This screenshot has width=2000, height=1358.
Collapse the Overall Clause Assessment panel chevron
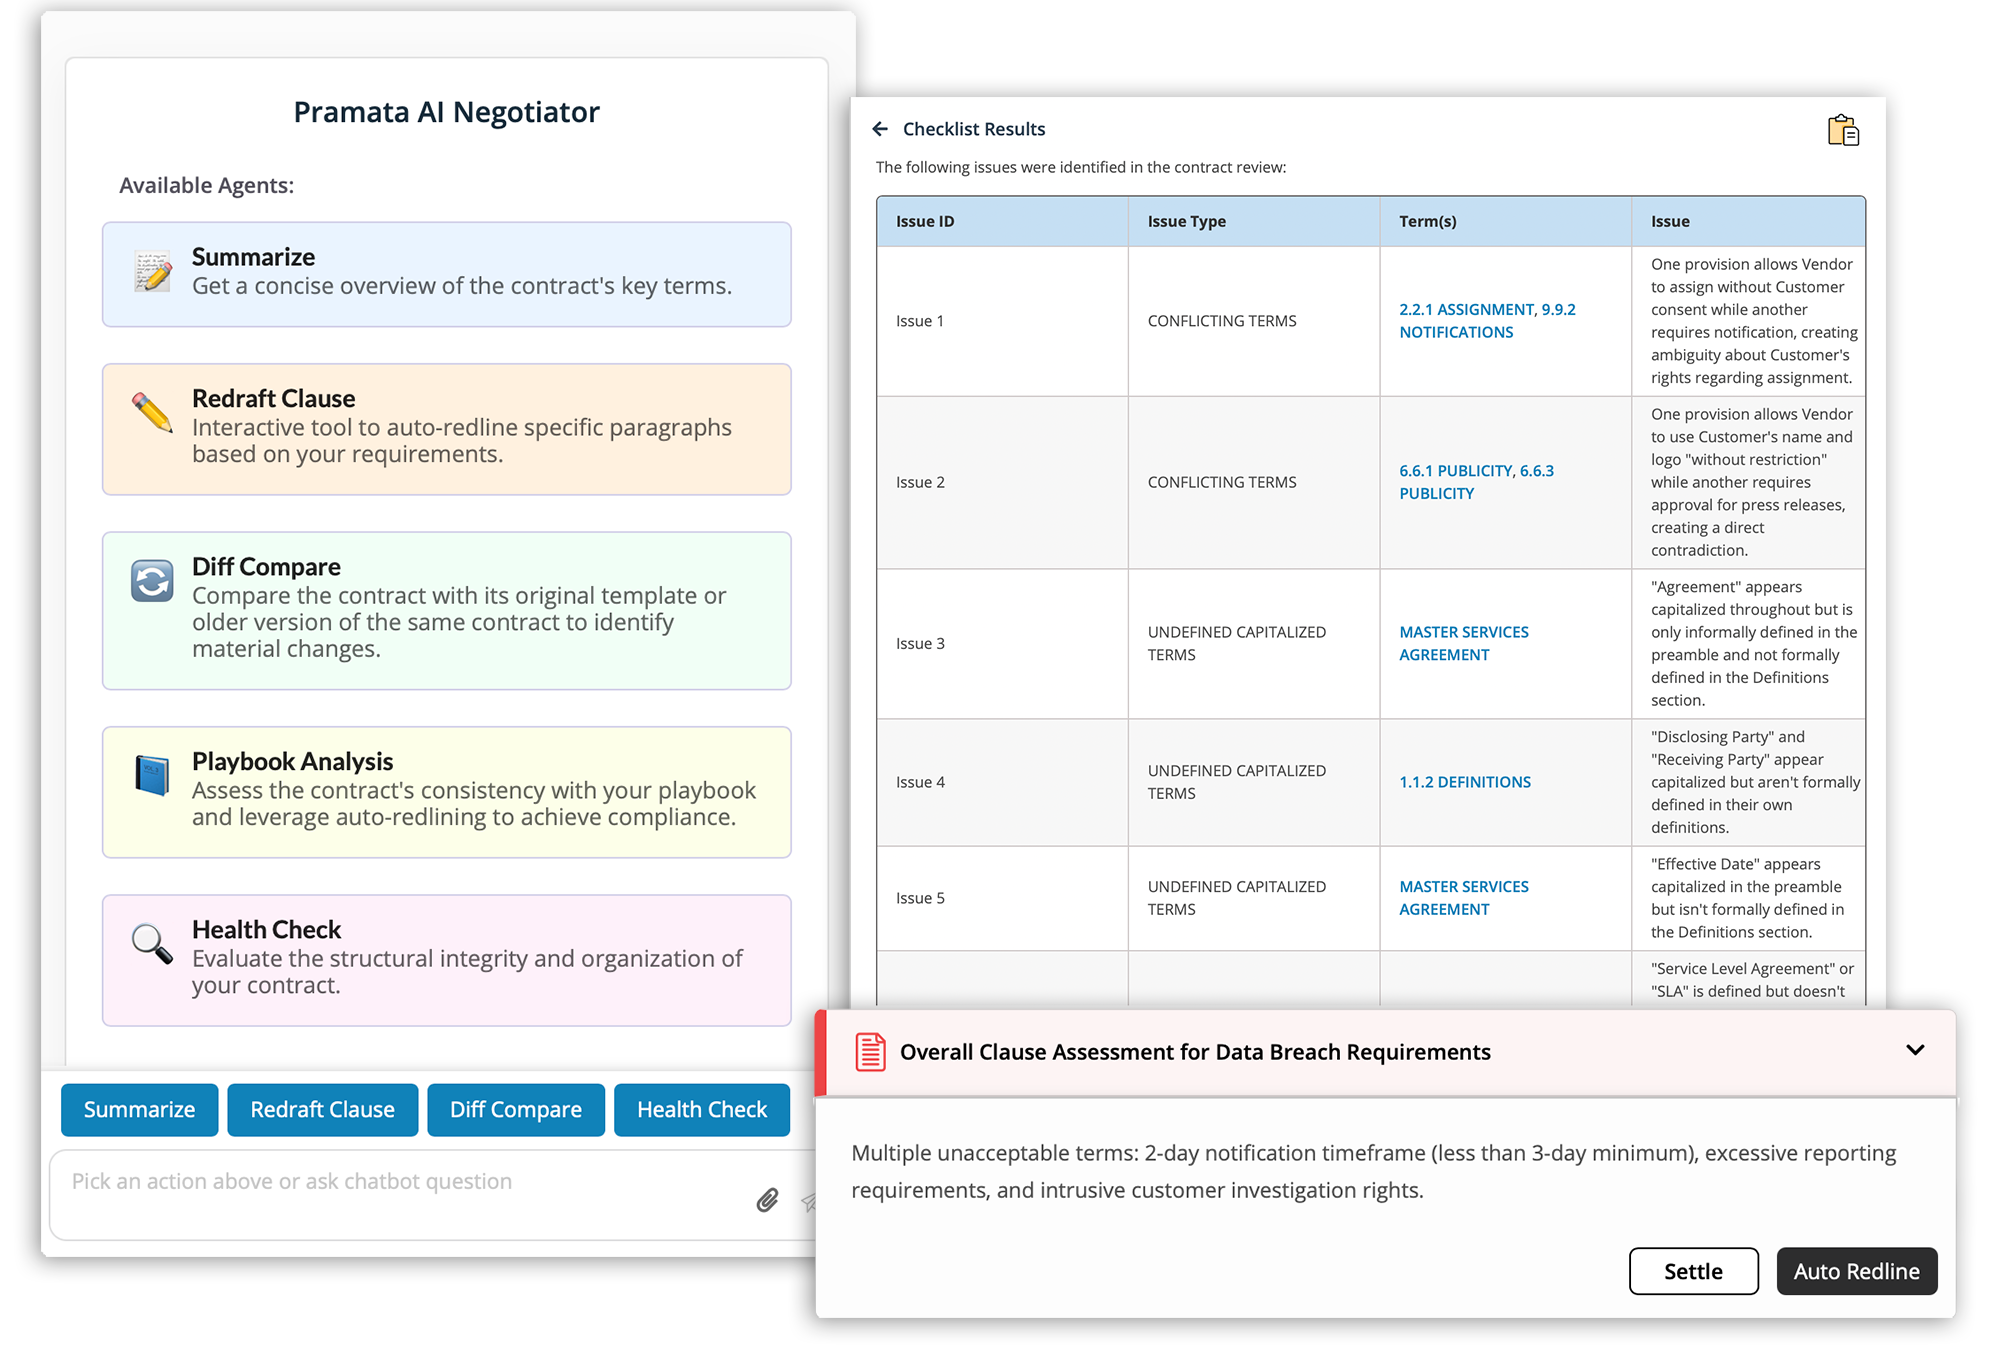pos(1915,1050)
